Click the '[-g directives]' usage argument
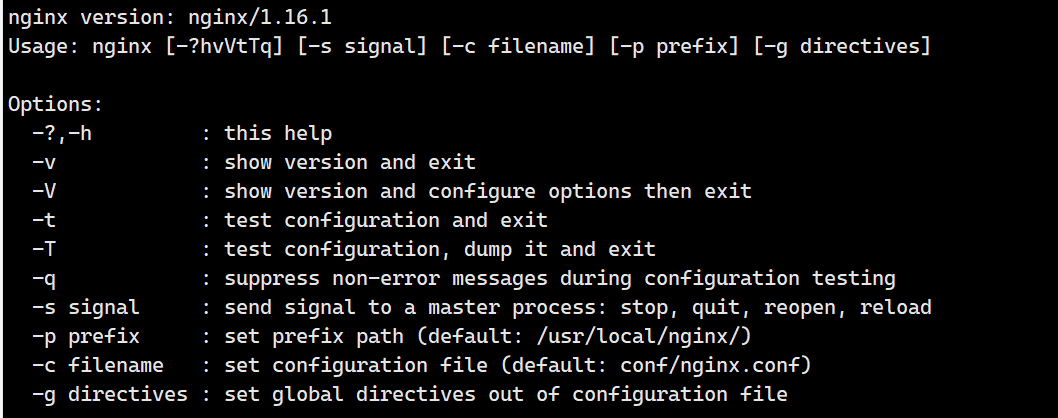 pyautogui.click(x=842, y=47)
